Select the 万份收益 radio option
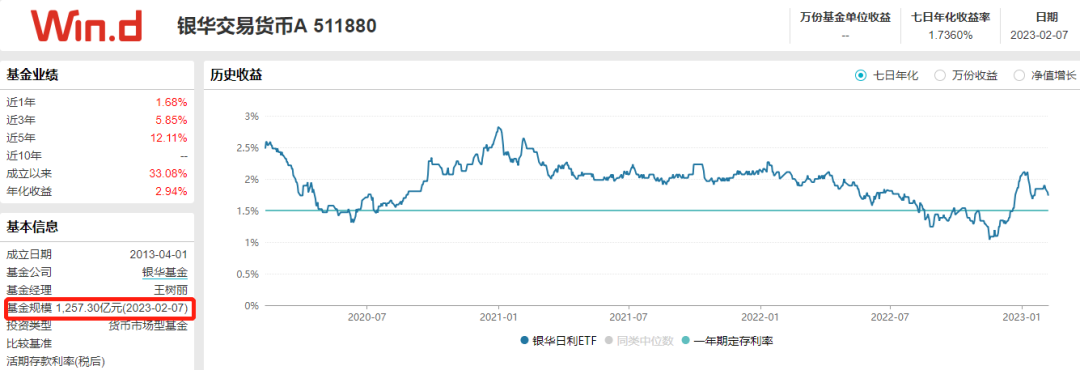Screen dimensions: 1080x370 click(x=939, y=76)
